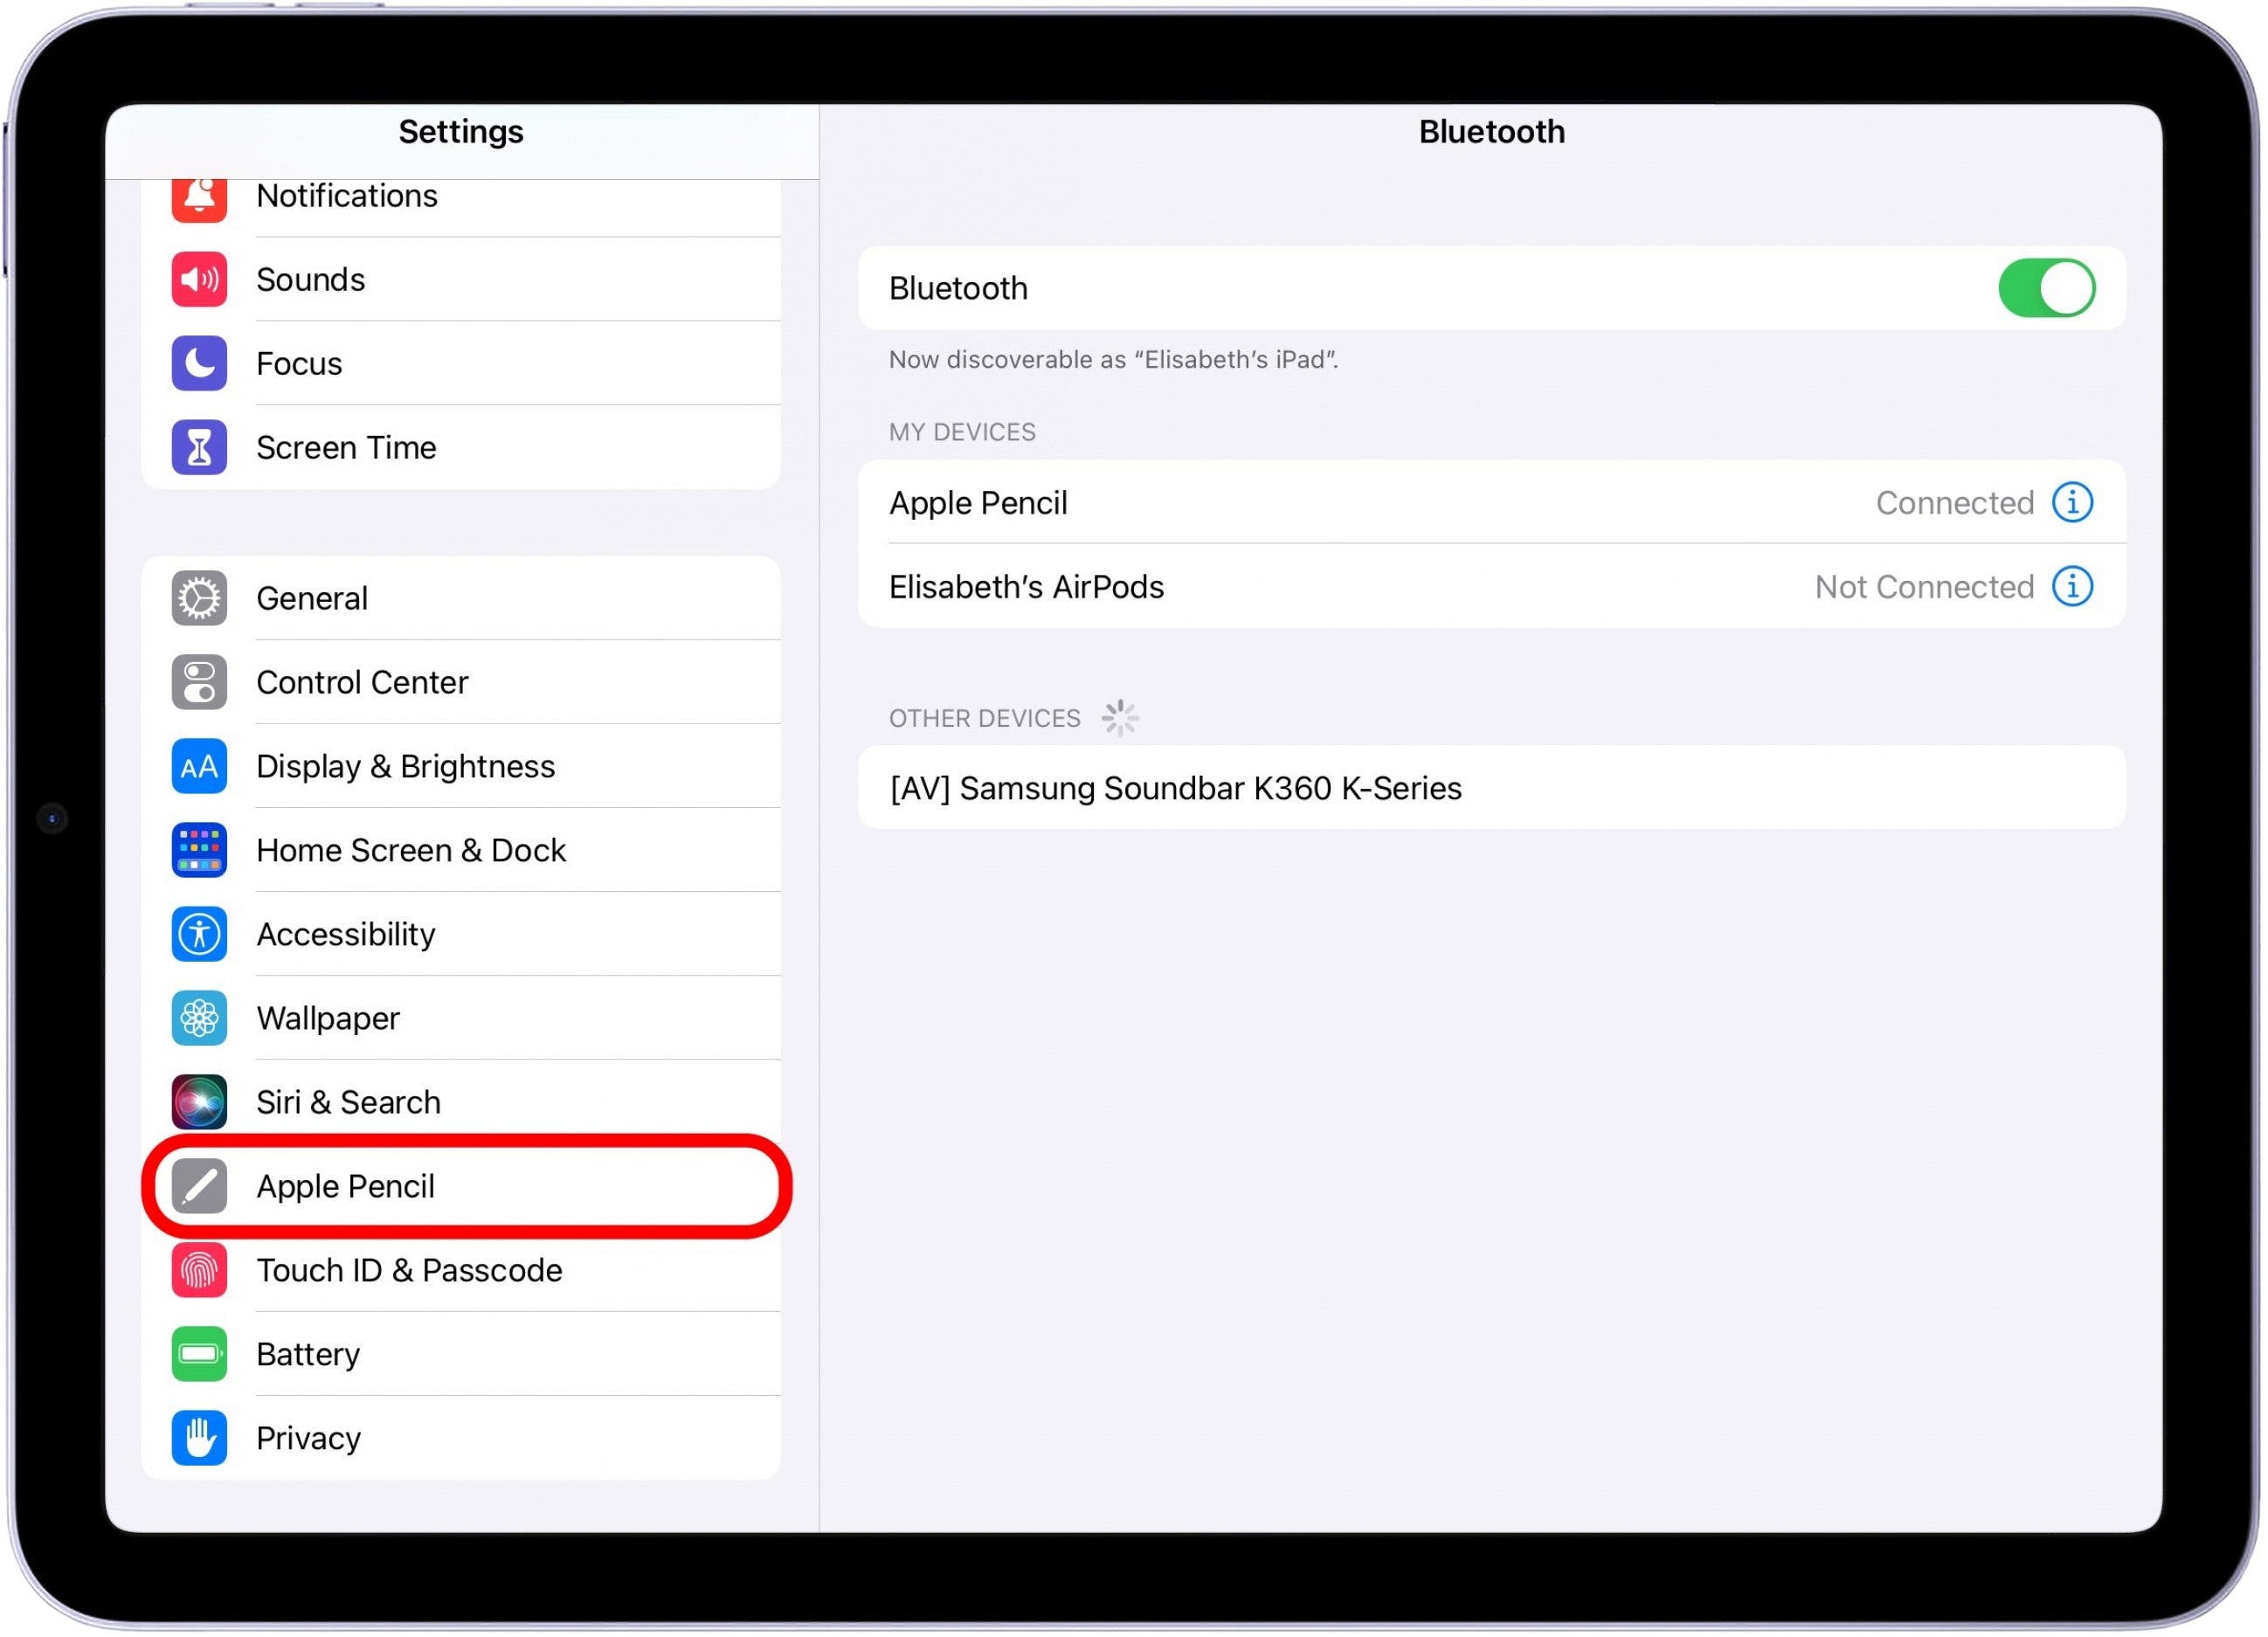This screenshot has height=1637, width=2268.
Task: Select Apple Pencil under My Devices
Action: point(1491,502)
